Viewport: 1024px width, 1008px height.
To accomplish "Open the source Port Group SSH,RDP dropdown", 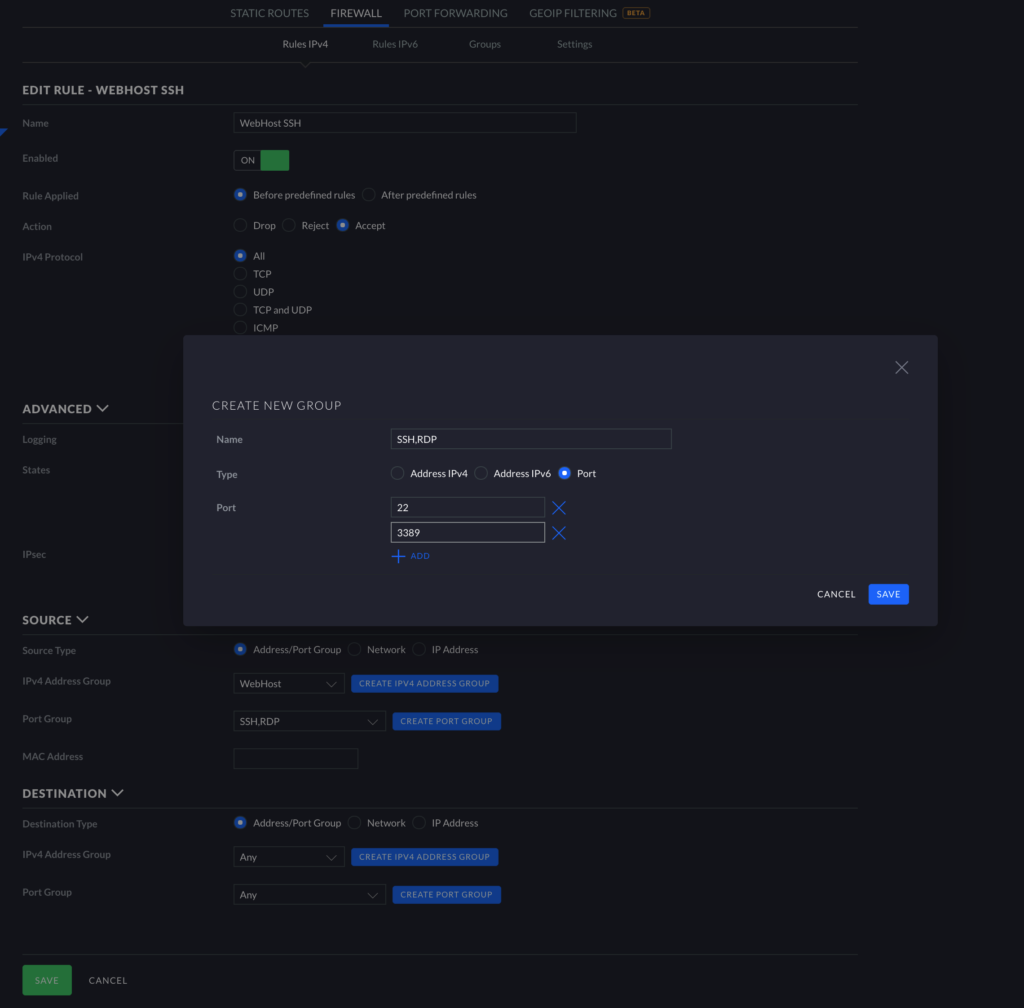I will pyautogui.click(x=310, y=721).
